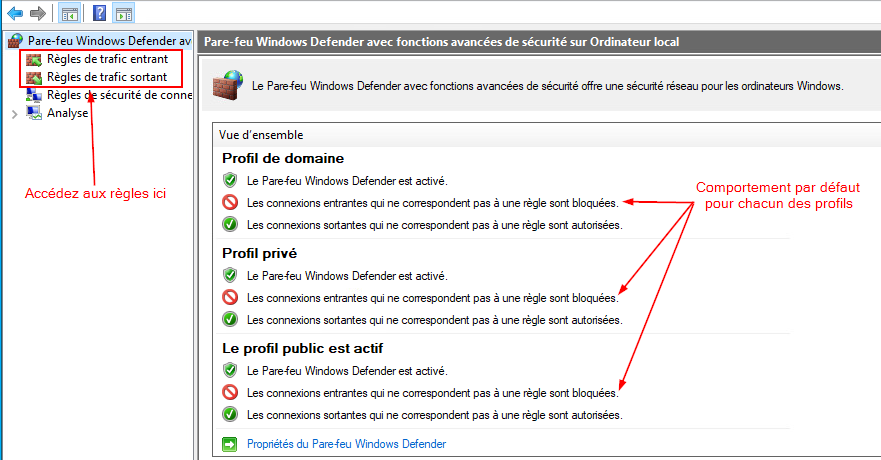Click domain profile connexions sortantes autorisées text
This screenshot has height=460, width=881.
pos(435,225)
